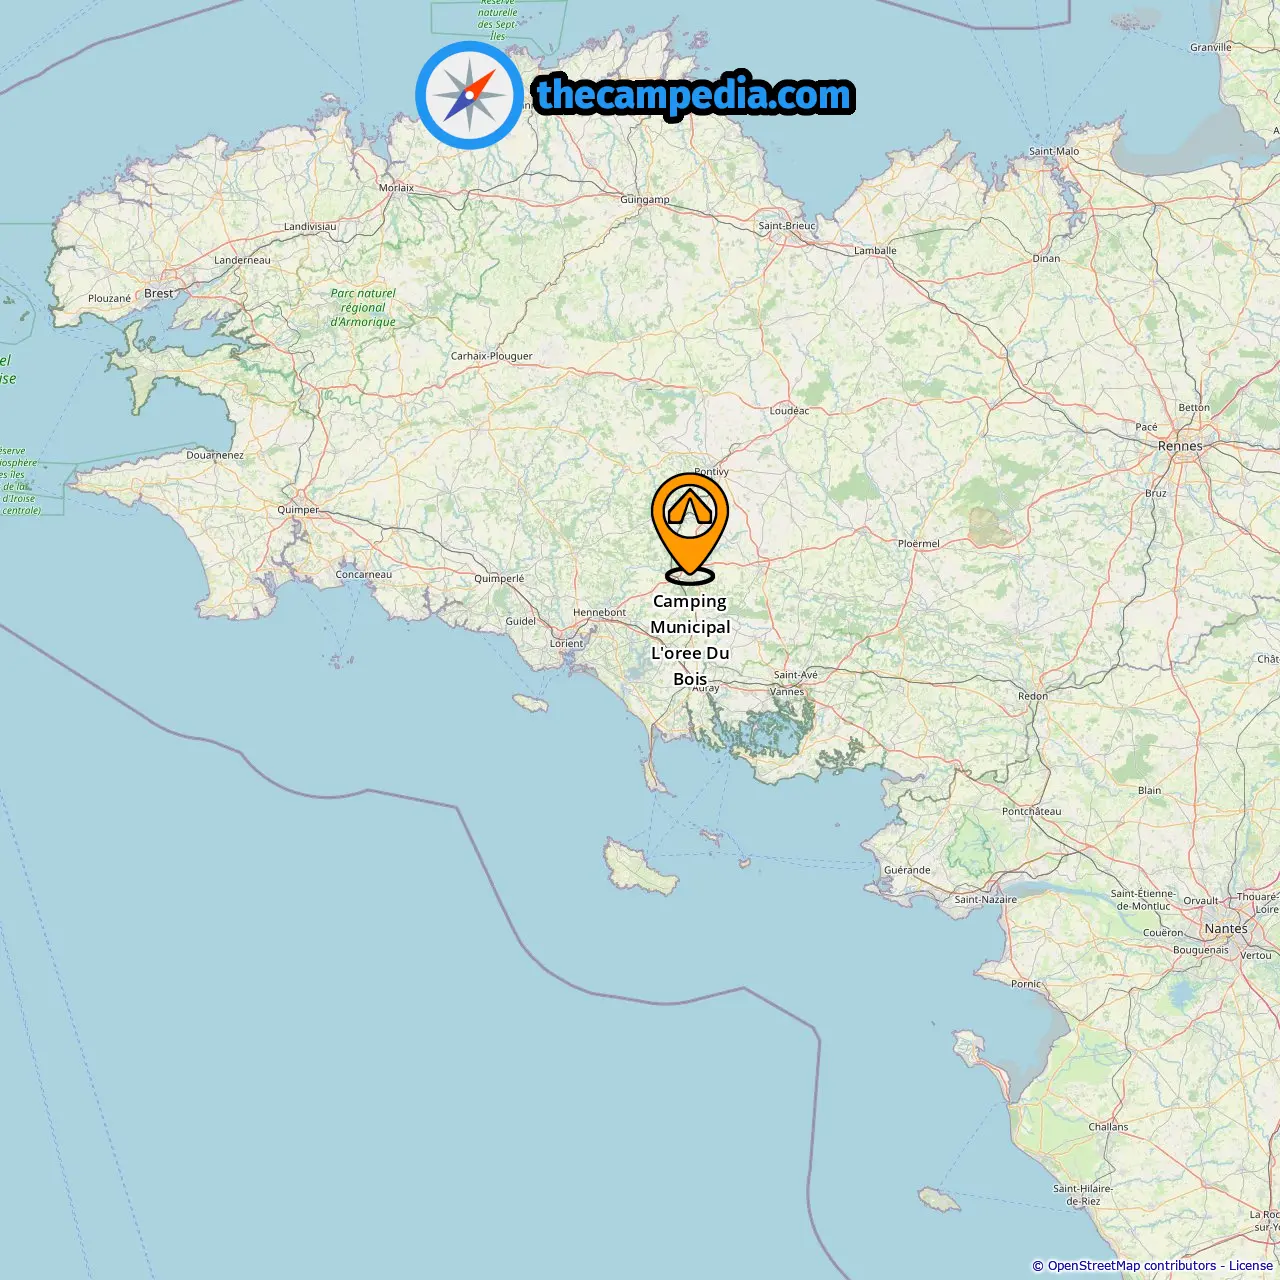This screenshot has height=1280, width=1280.
Task: Open the License link in attribution
Action: click(1250, 1266)
